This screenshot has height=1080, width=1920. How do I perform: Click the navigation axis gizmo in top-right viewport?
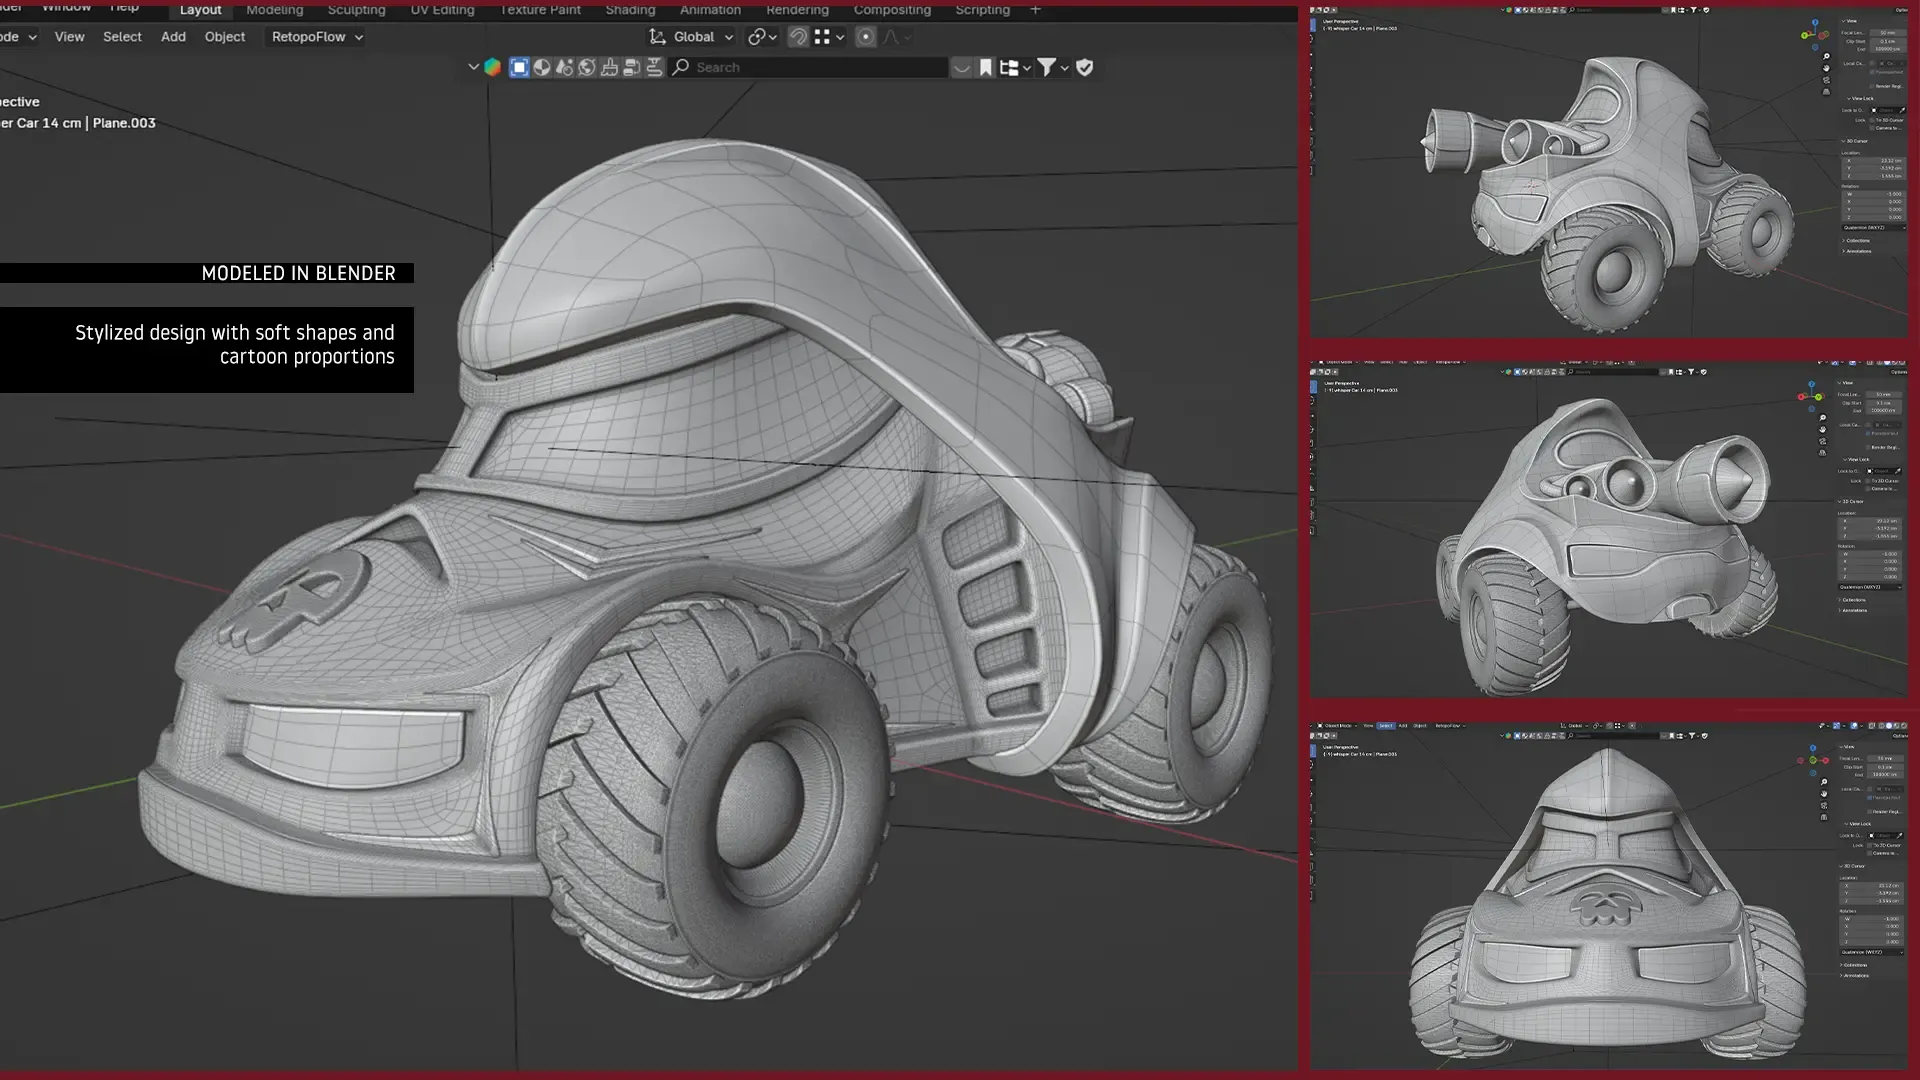(1815, 35)
